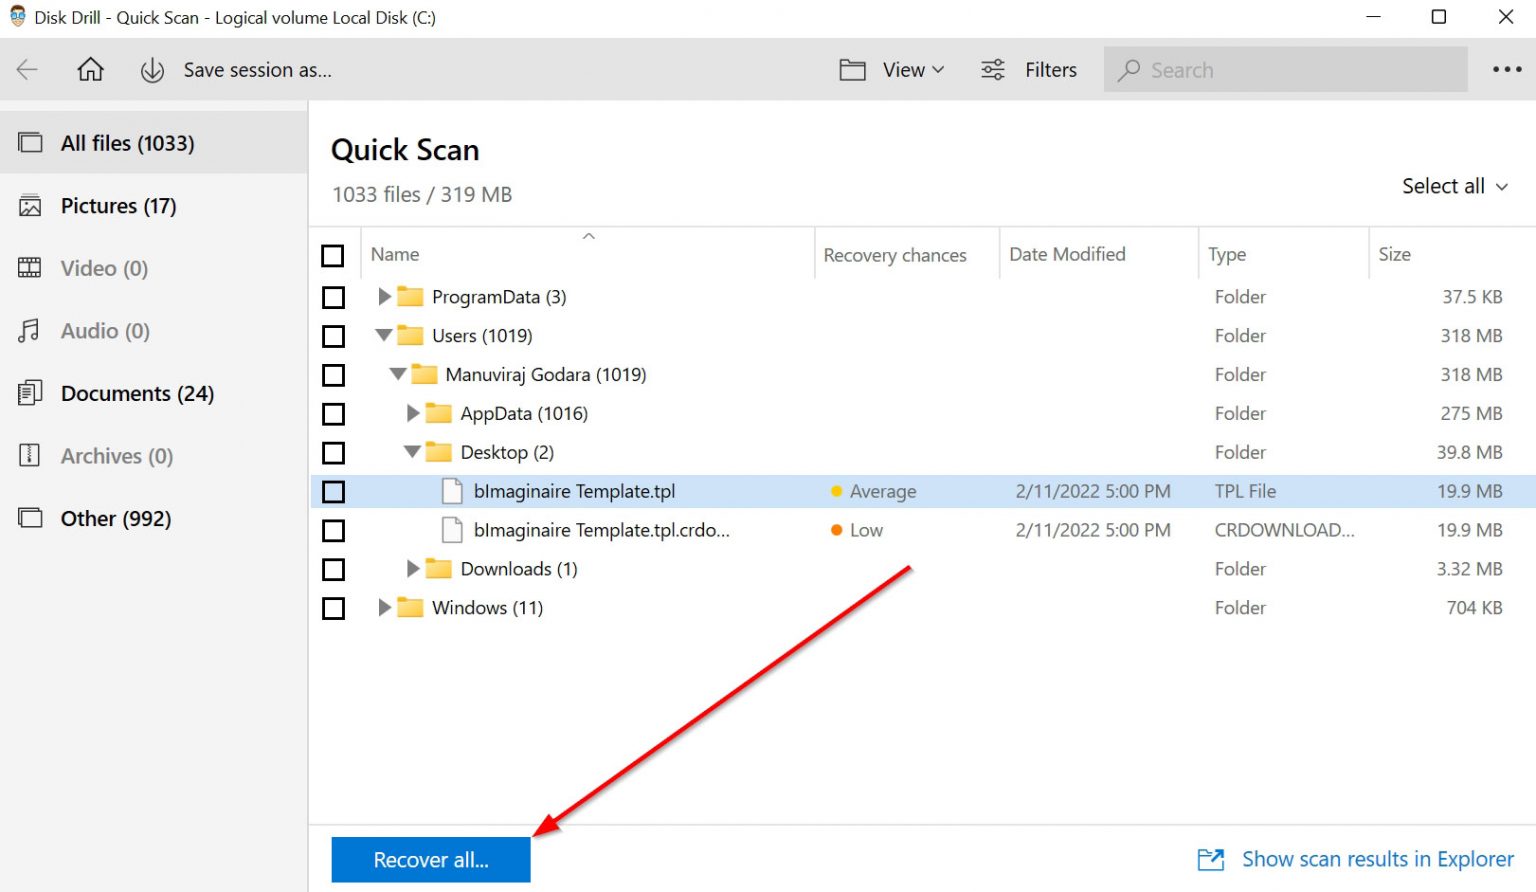The width and height of the screenshot is (1536, 892).
Task: Click the bImaginaire Template.tpl file icon
Action: tap(452, 491)
